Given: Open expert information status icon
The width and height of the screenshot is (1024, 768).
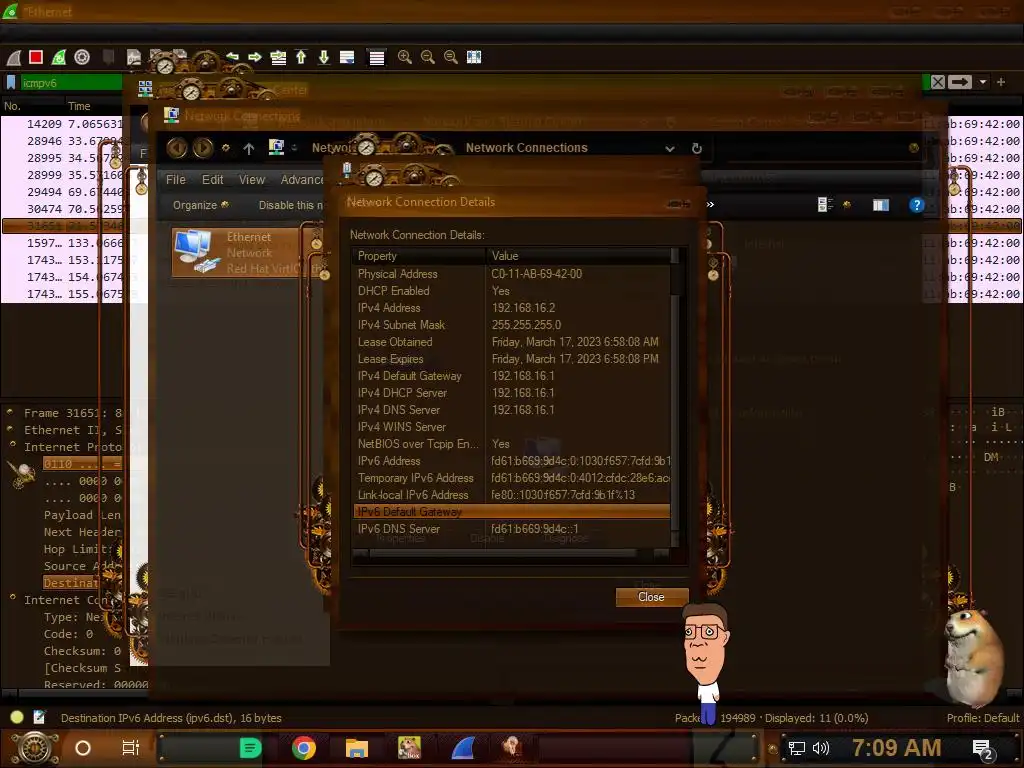Looking at the screenshot, I should point(17,718).
